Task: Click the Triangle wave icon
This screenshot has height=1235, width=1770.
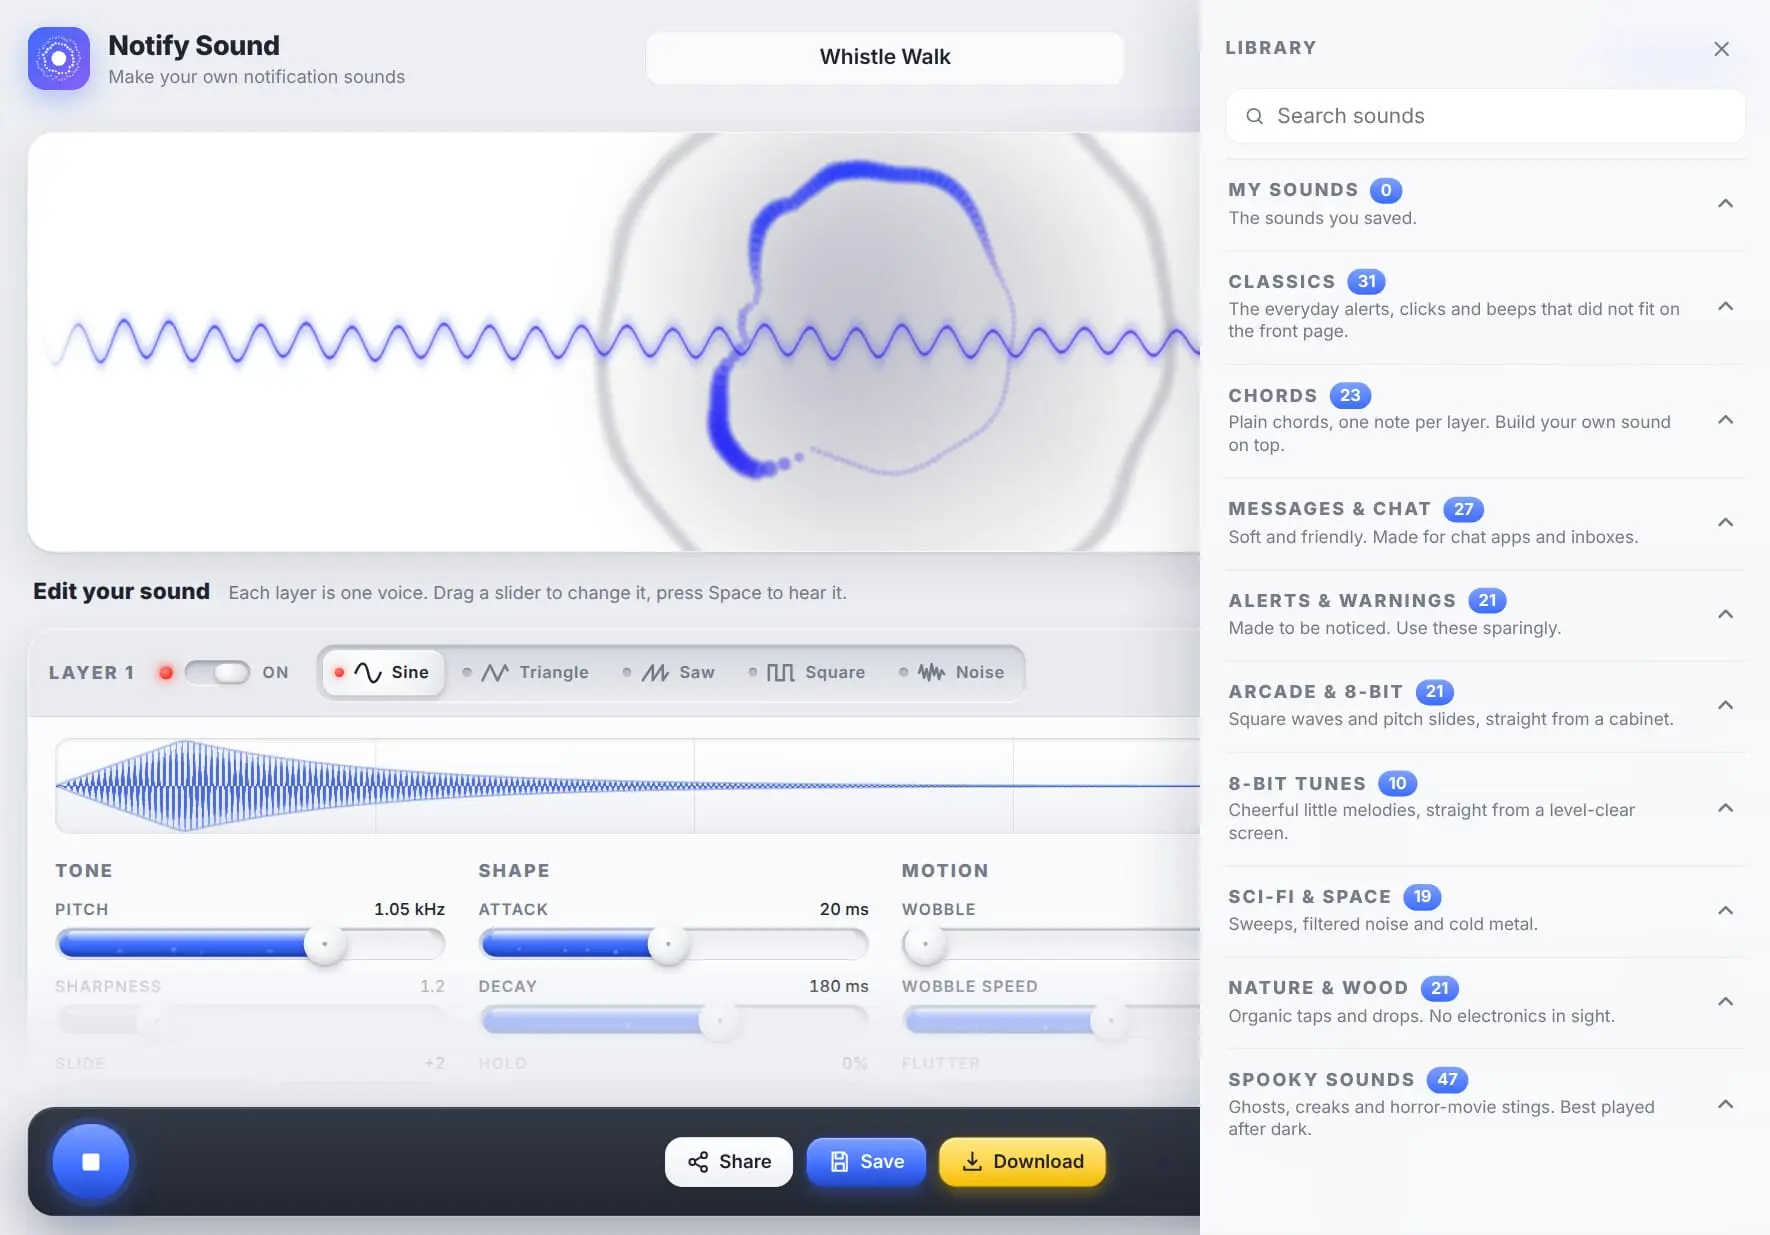Action: coord(495,673)
